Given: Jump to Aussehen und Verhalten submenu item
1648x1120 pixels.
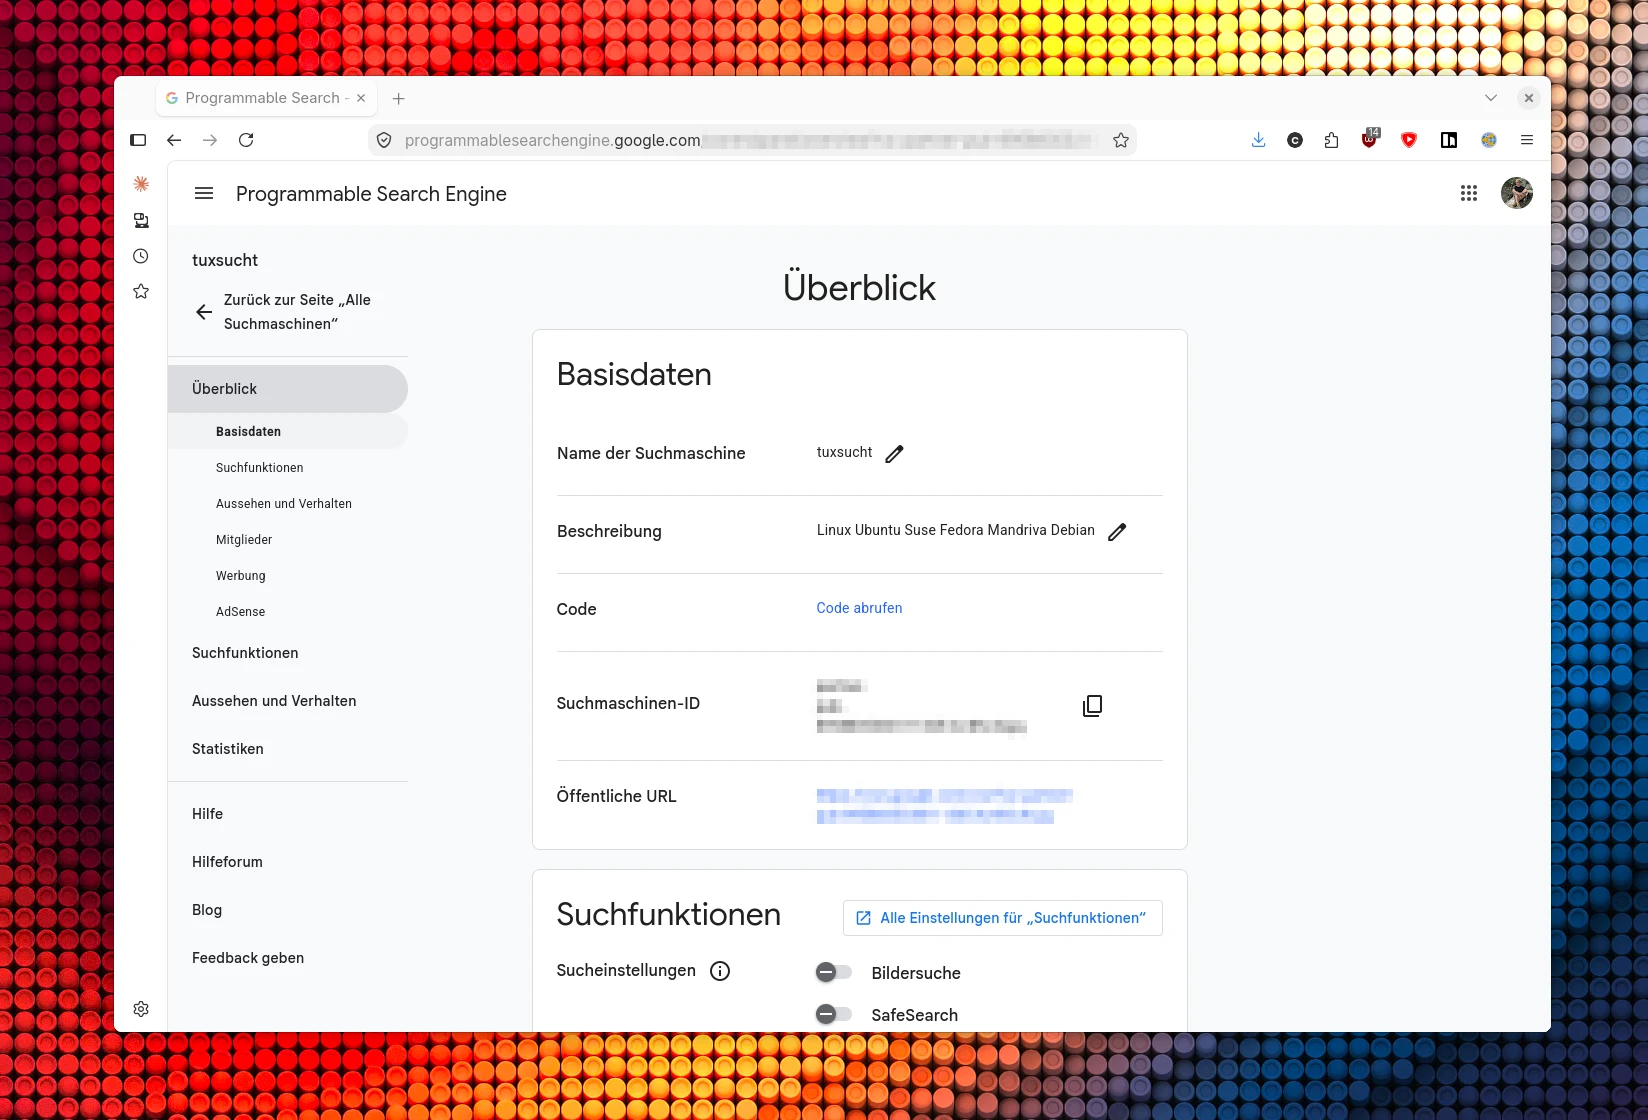Looking at the screenshot, I should pos(284,504).
